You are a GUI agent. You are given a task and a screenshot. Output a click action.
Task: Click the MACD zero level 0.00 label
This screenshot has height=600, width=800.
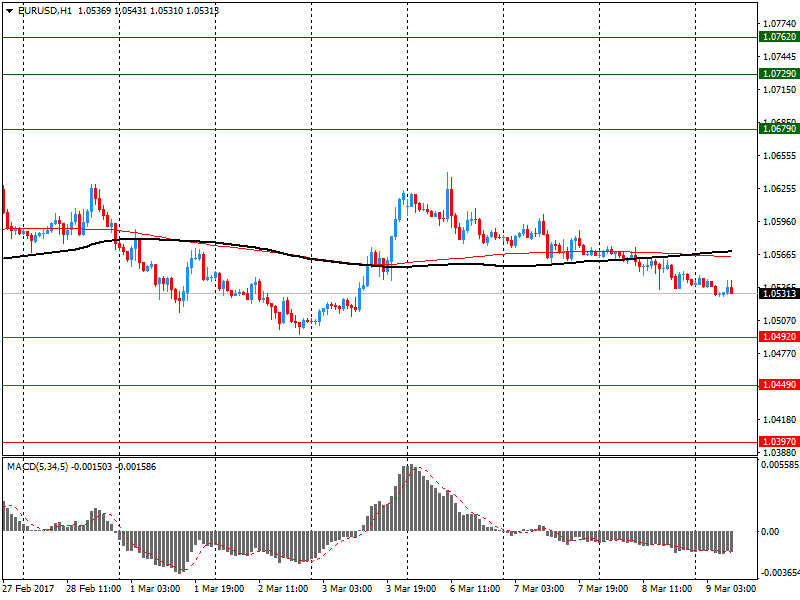(x=770, y=532)
